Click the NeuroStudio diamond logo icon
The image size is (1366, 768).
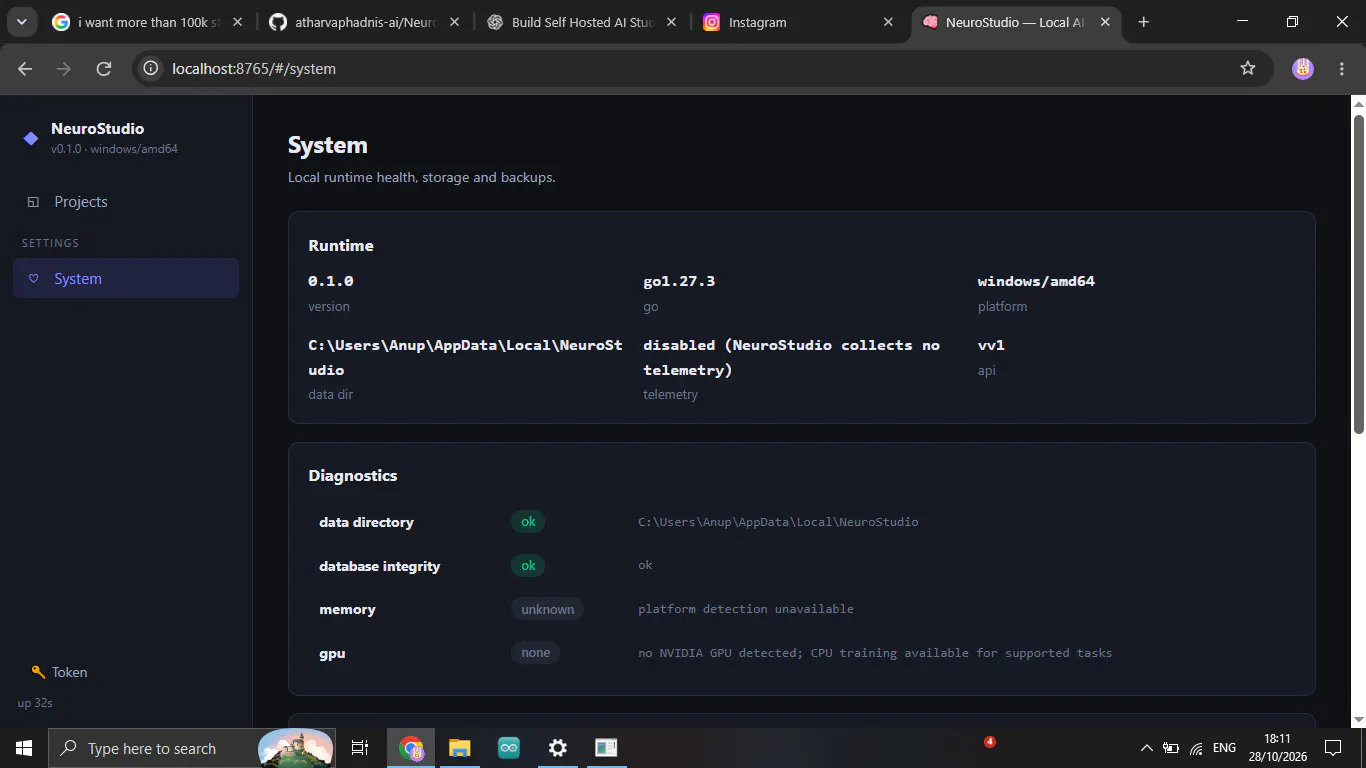(x=30, y=139)
